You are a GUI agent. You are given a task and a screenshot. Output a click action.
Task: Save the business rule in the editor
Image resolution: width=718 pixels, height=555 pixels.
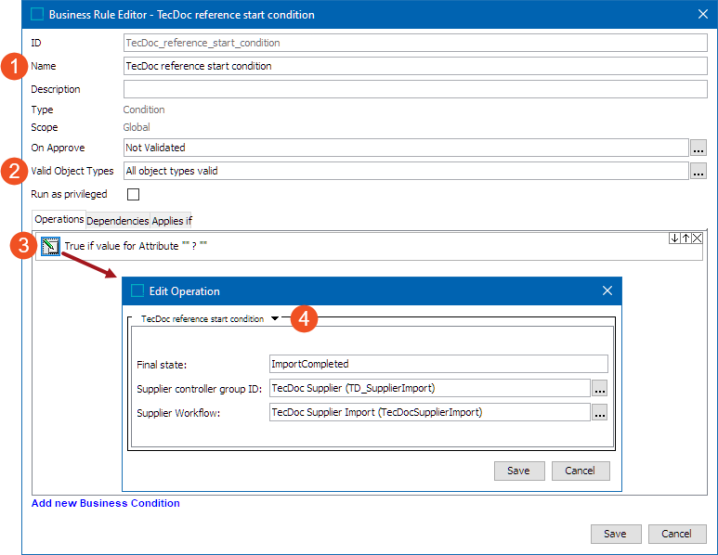click(x=616, y=534)
